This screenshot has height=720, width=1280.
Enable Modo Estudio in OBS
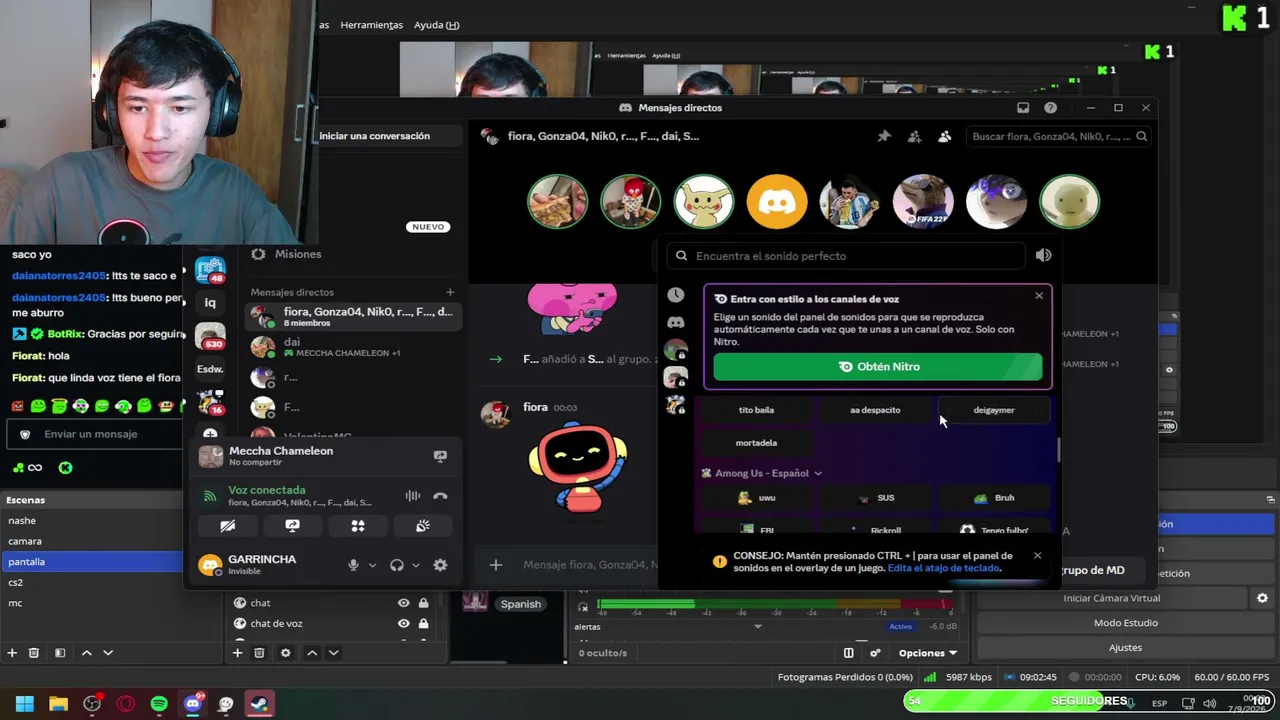(1125, 623)
